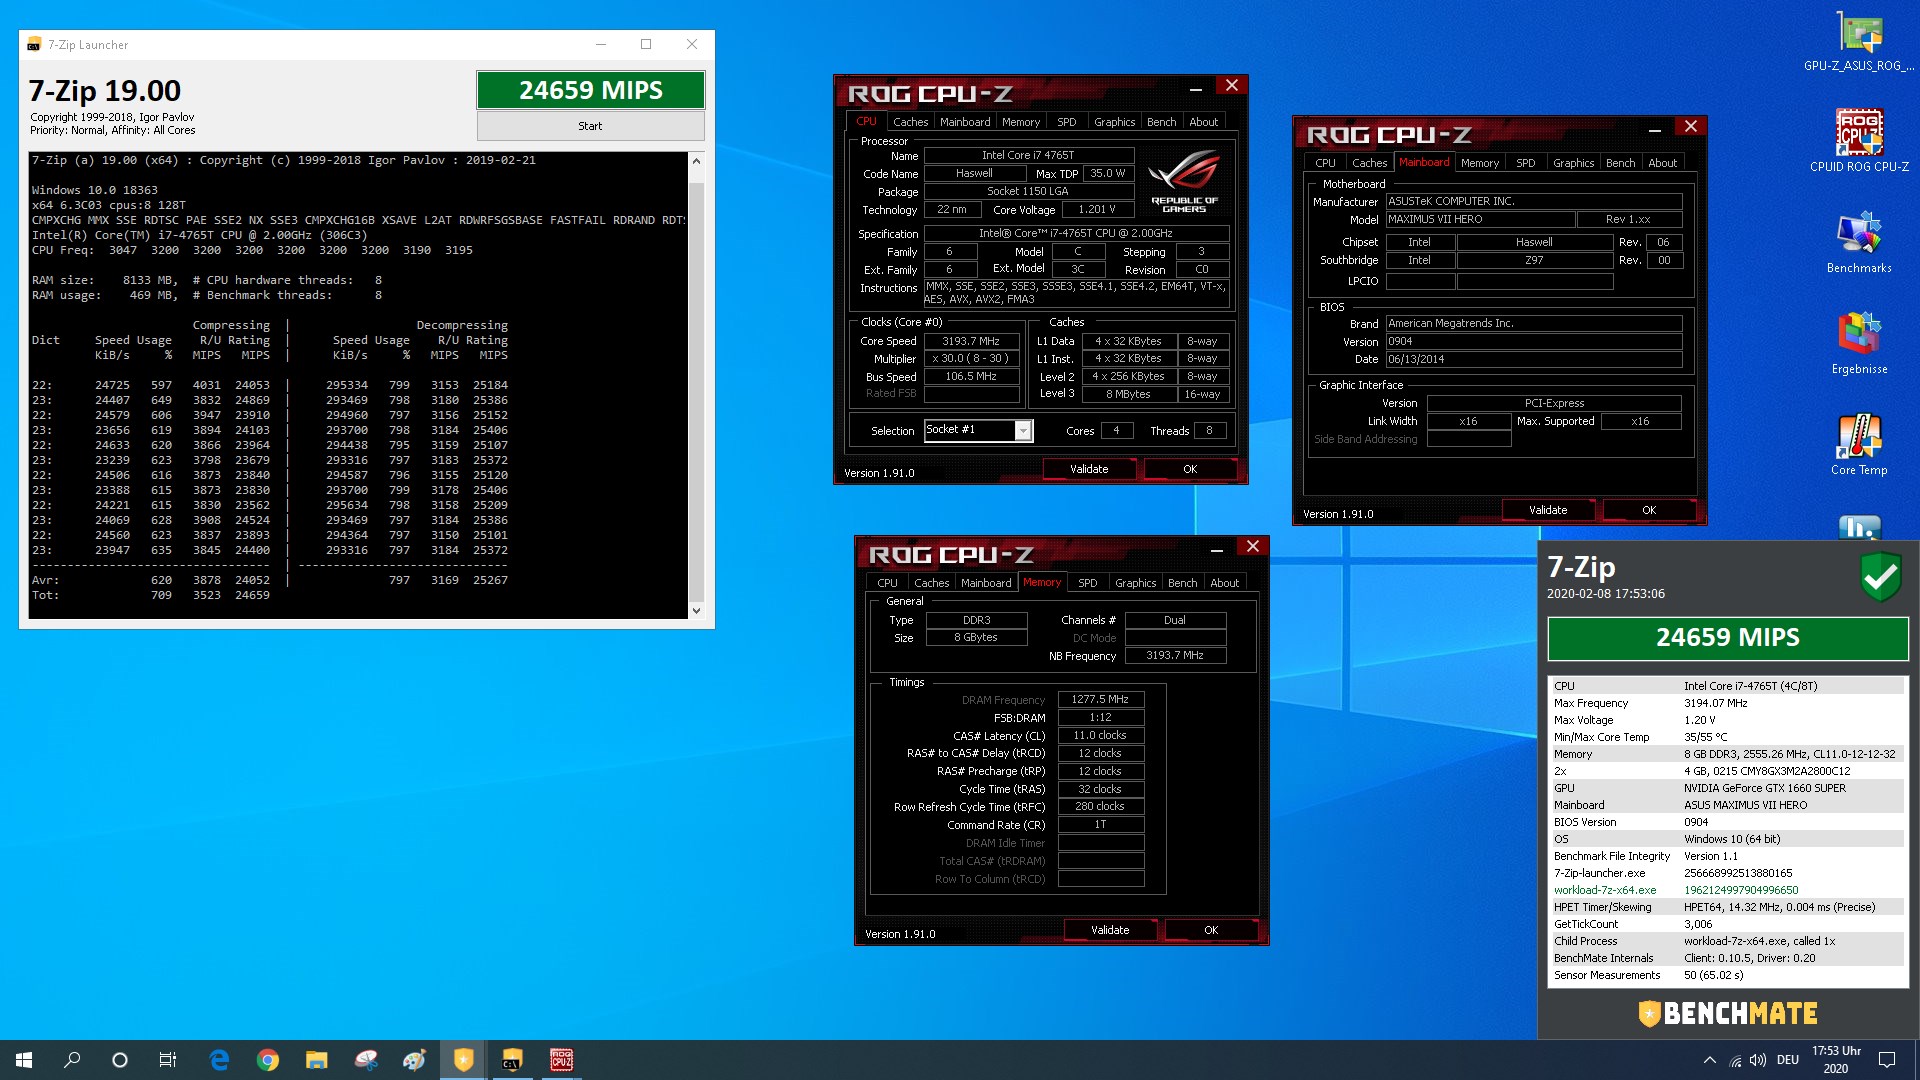The image size is (1920, 1080).
Task: Open Graphics tab in Memory window
Action: point(1135,583)
